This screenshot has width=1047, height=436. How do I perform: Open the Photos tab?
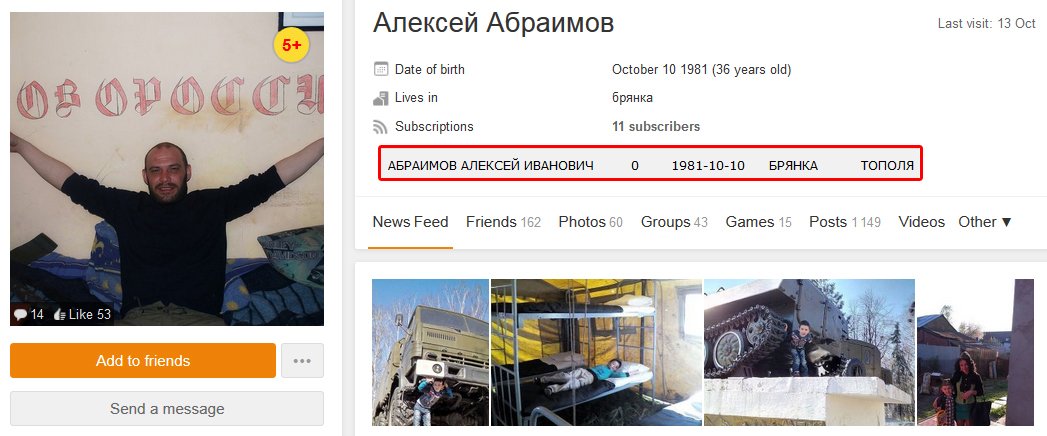(591, 222)
